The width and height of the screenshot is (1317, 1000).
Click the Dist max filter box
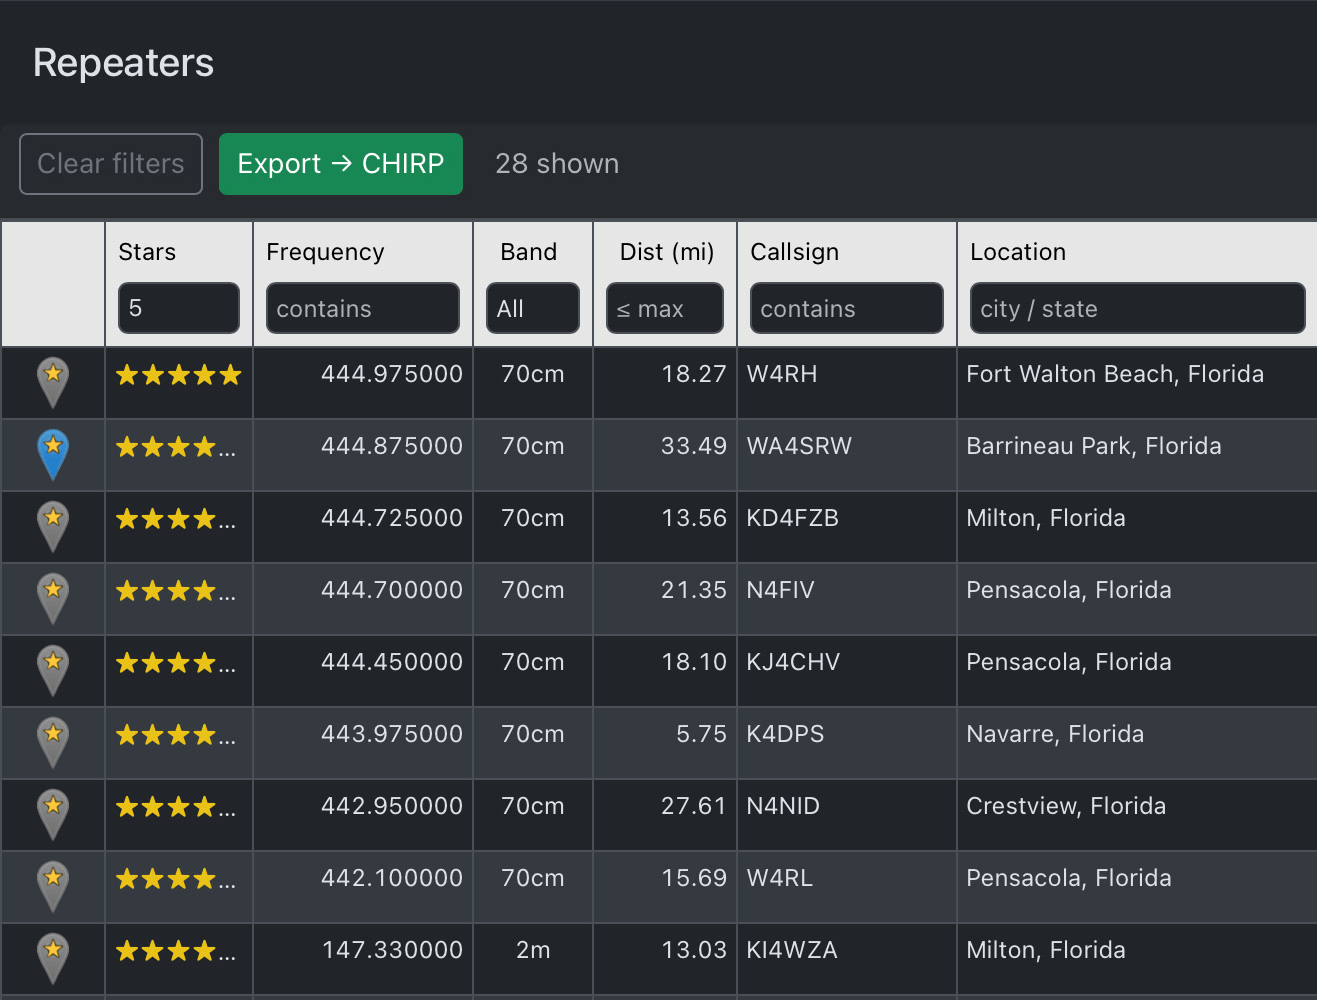click(x=664, y=308)
